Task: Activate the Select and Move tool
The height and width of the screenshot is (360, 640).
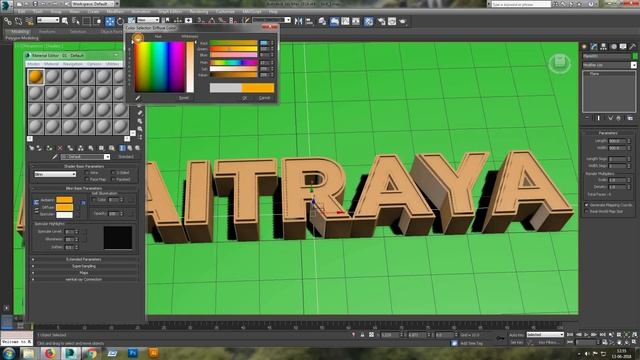Action: coord(110,21)
